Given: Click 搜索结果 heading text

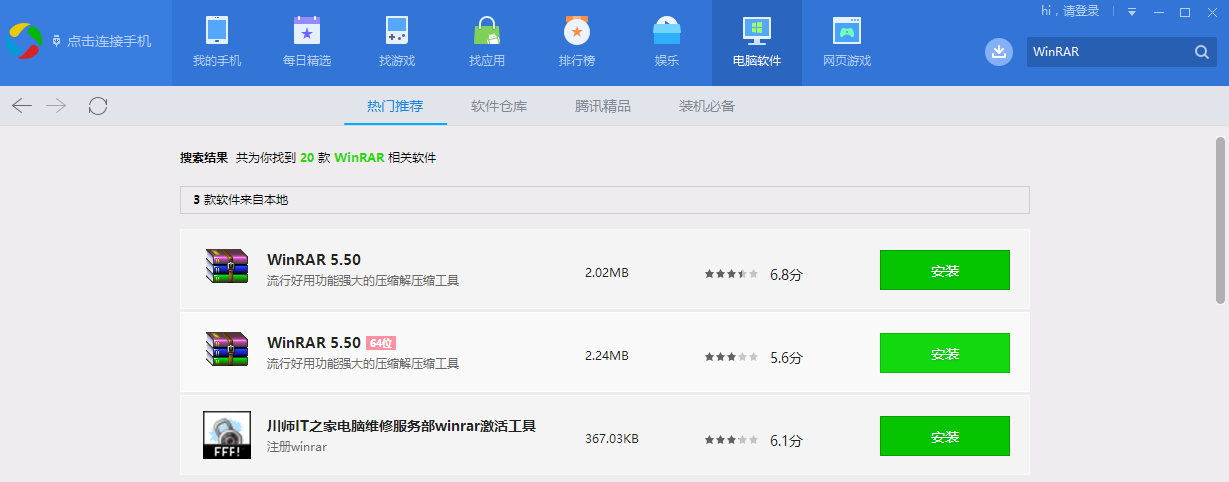Looking at the screenshot, I should coord(204,158).
